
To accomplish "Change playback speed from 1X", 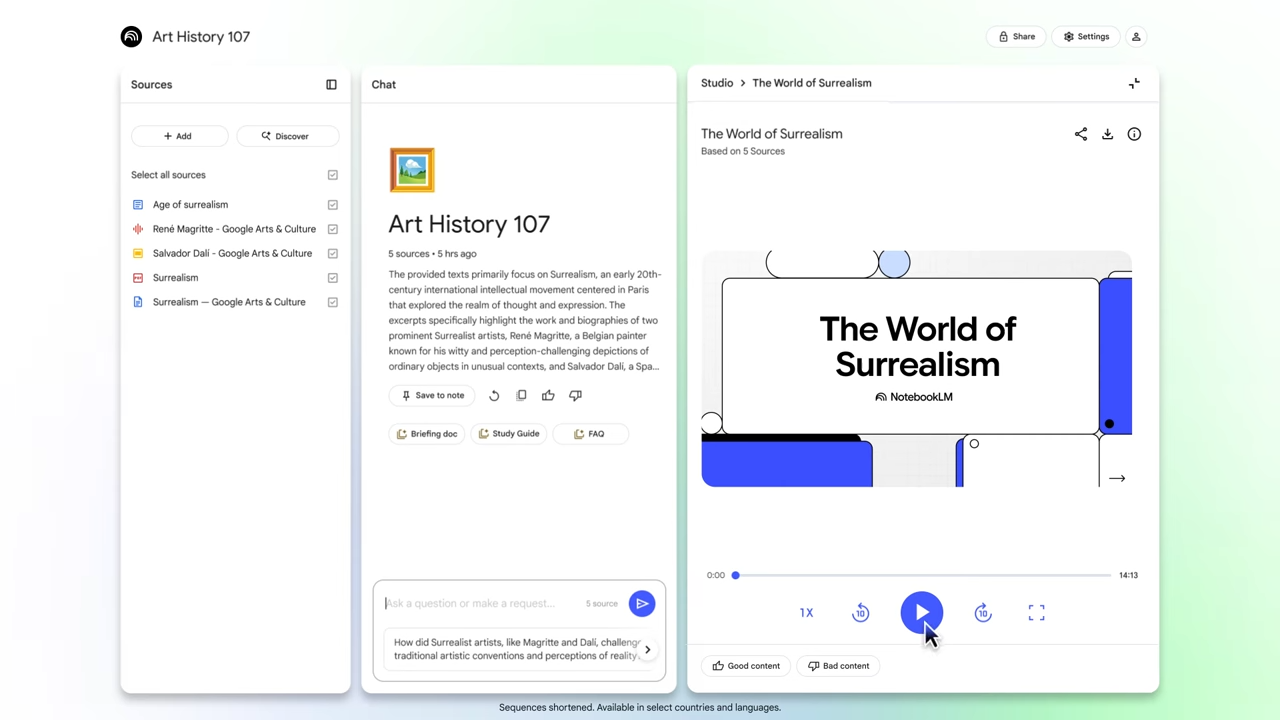I will (806, 613).
